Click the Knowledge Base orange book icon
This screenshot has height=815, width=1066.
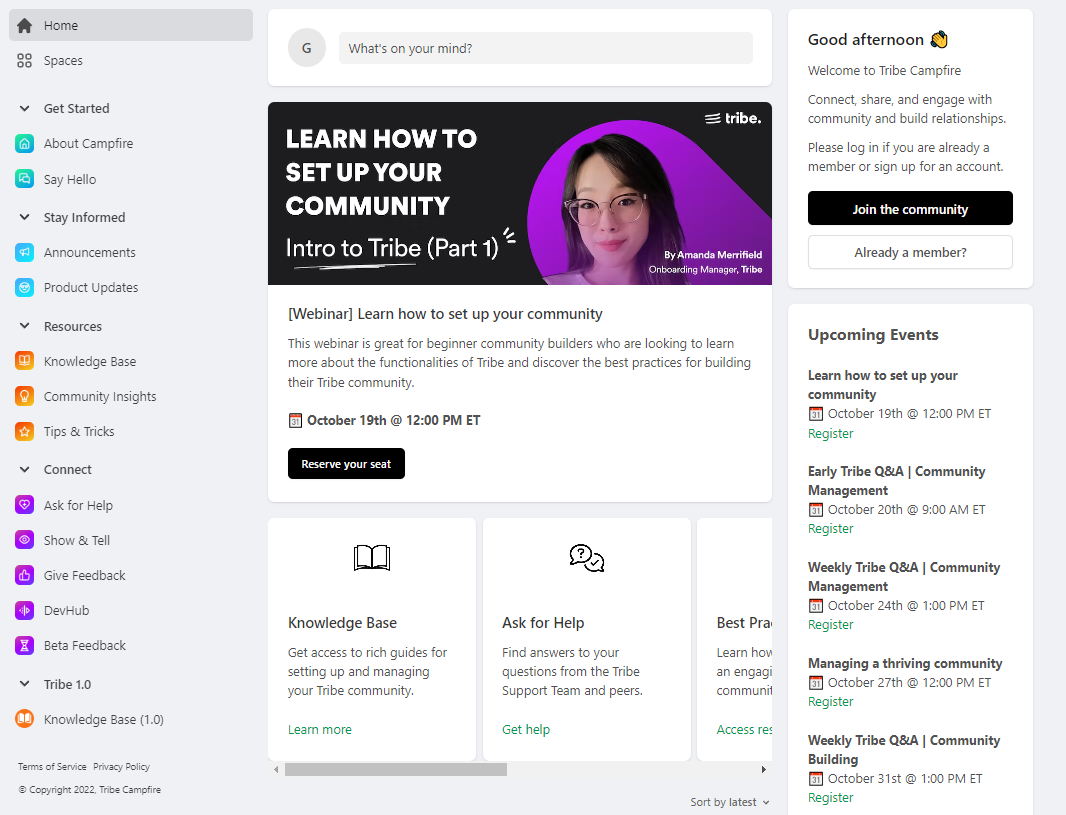(x=24, y=361)
